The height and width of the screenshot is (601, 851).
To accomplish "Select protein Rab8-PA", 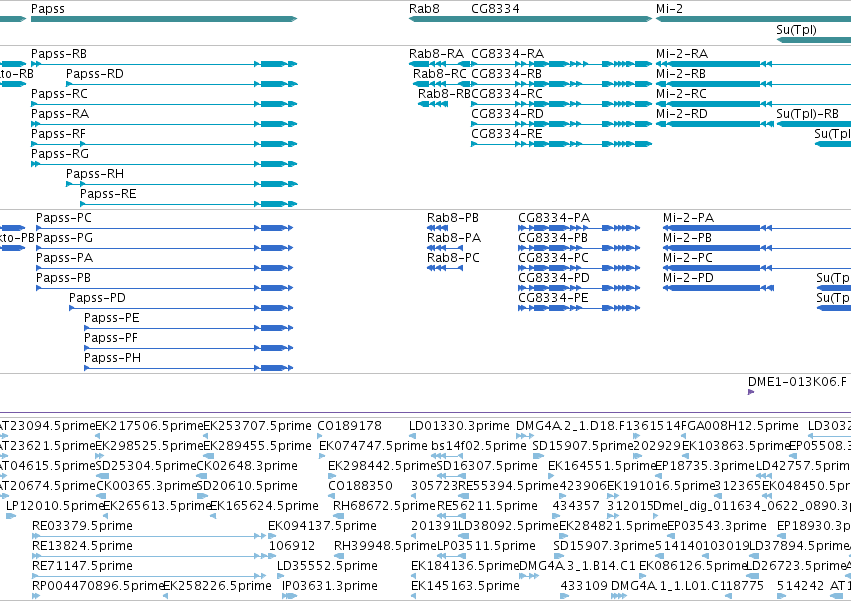I will point(454,238).
